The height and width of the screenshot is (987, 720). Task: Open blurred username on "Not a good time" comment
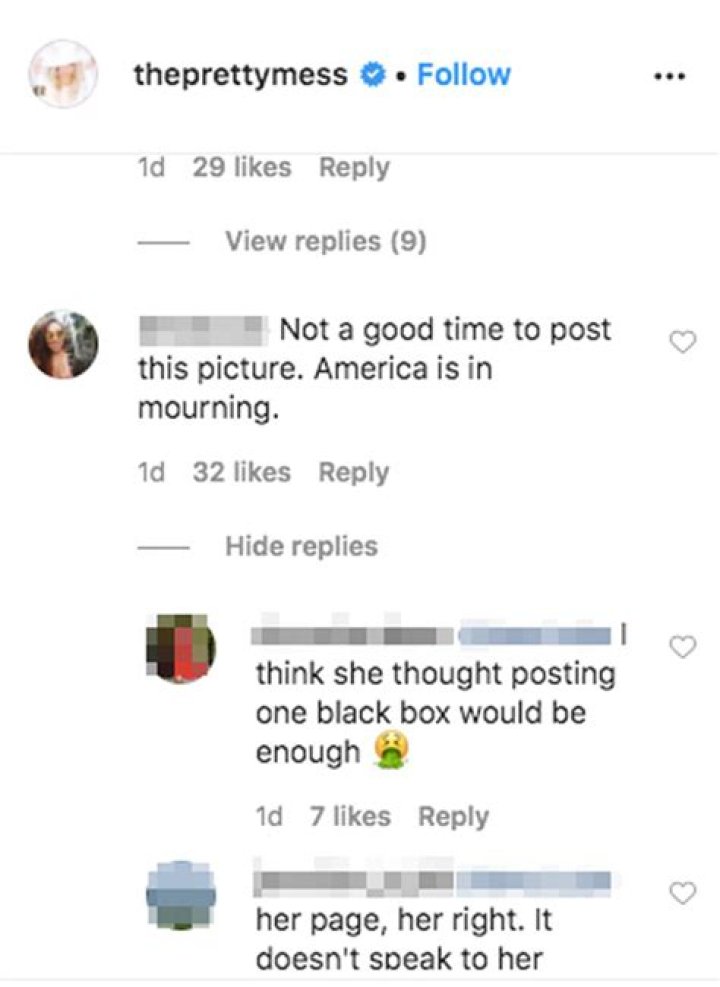[201, 330]
